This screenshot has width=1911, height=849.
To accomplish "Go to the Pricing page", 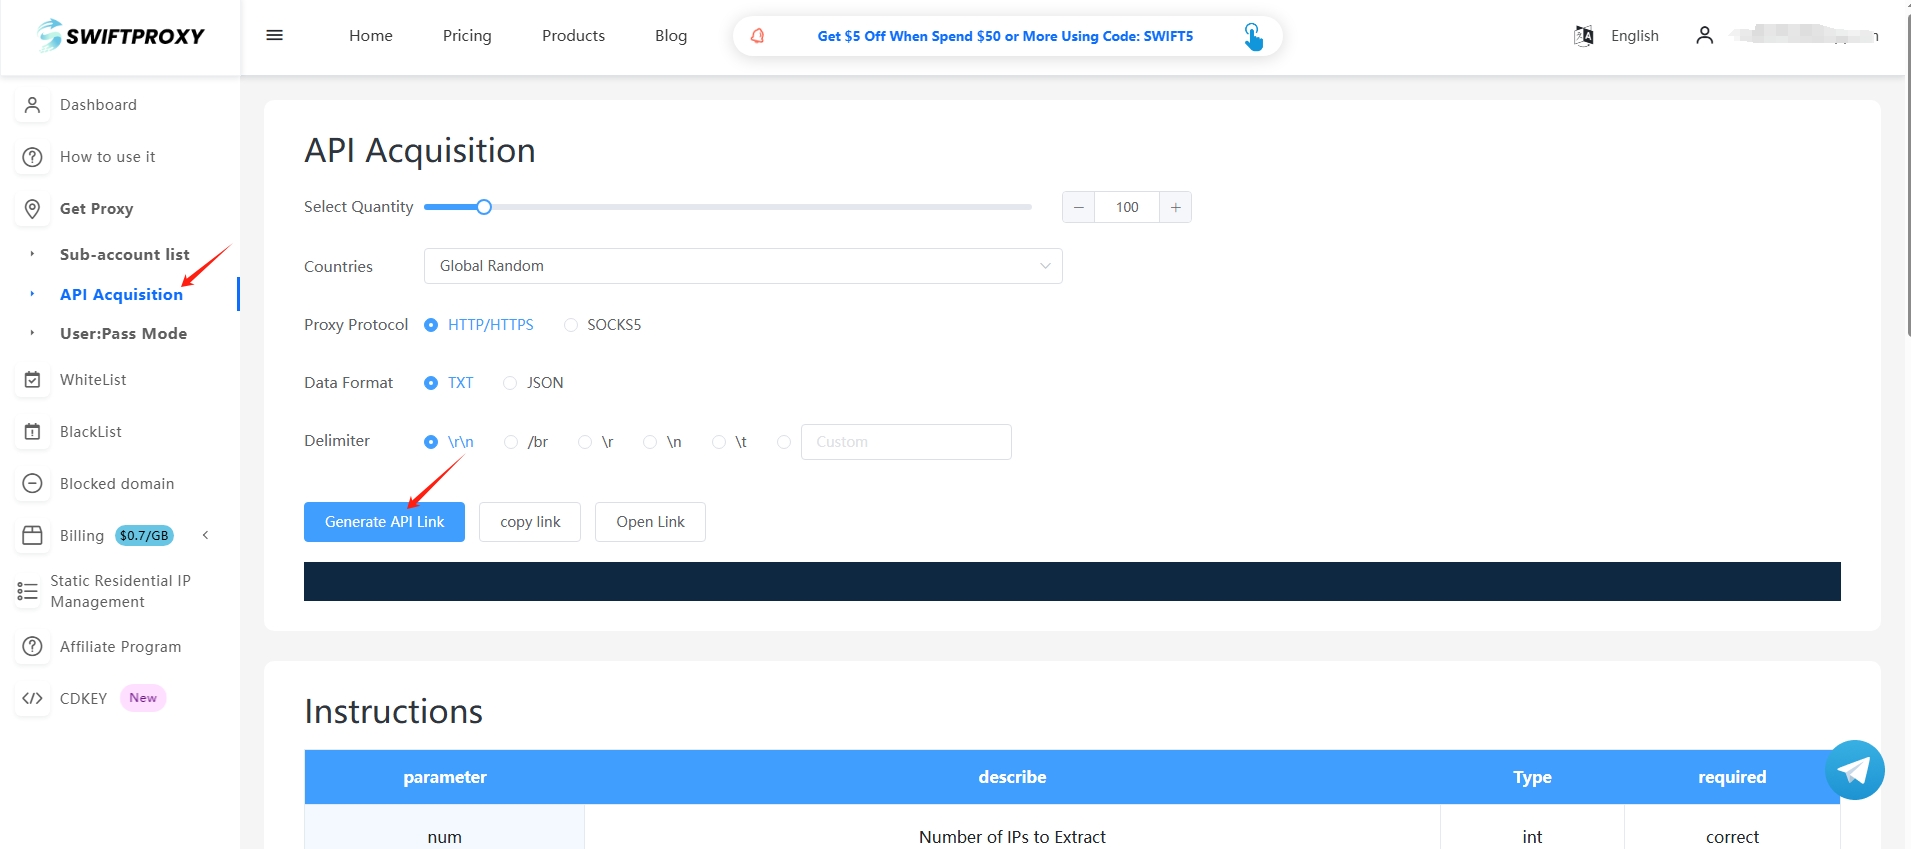I will point(467,36).
